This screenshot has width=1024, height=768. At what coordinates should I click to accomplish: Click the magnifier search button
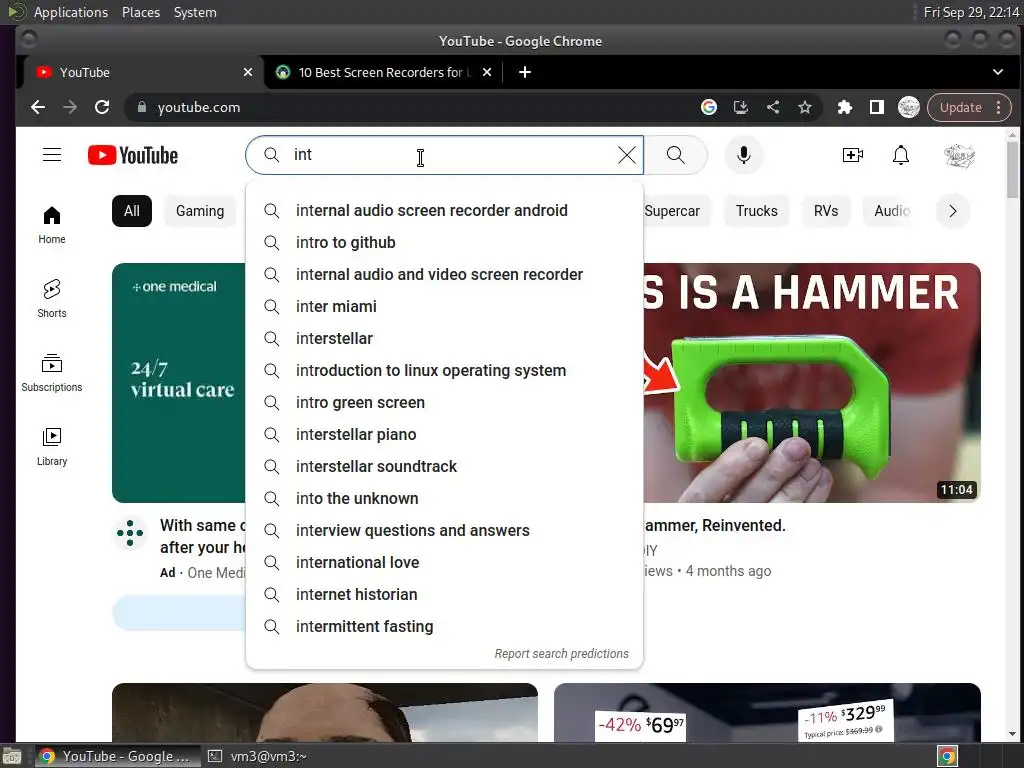[676, 155]
